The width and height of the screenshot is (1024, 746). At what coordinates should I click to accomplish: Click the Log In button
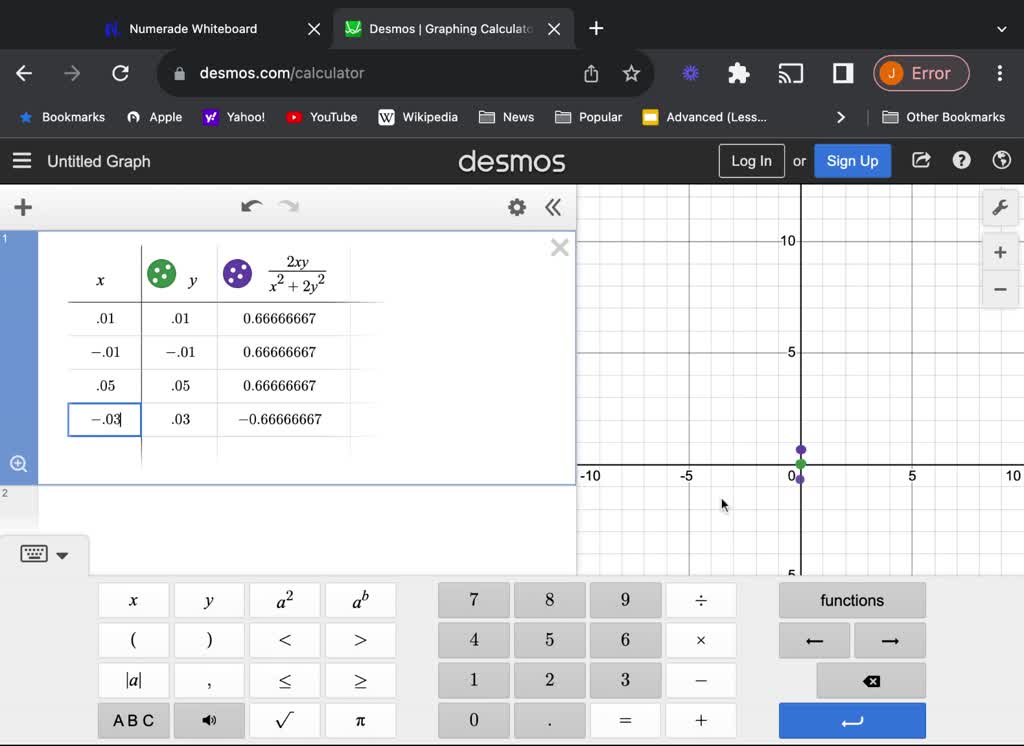751,161
